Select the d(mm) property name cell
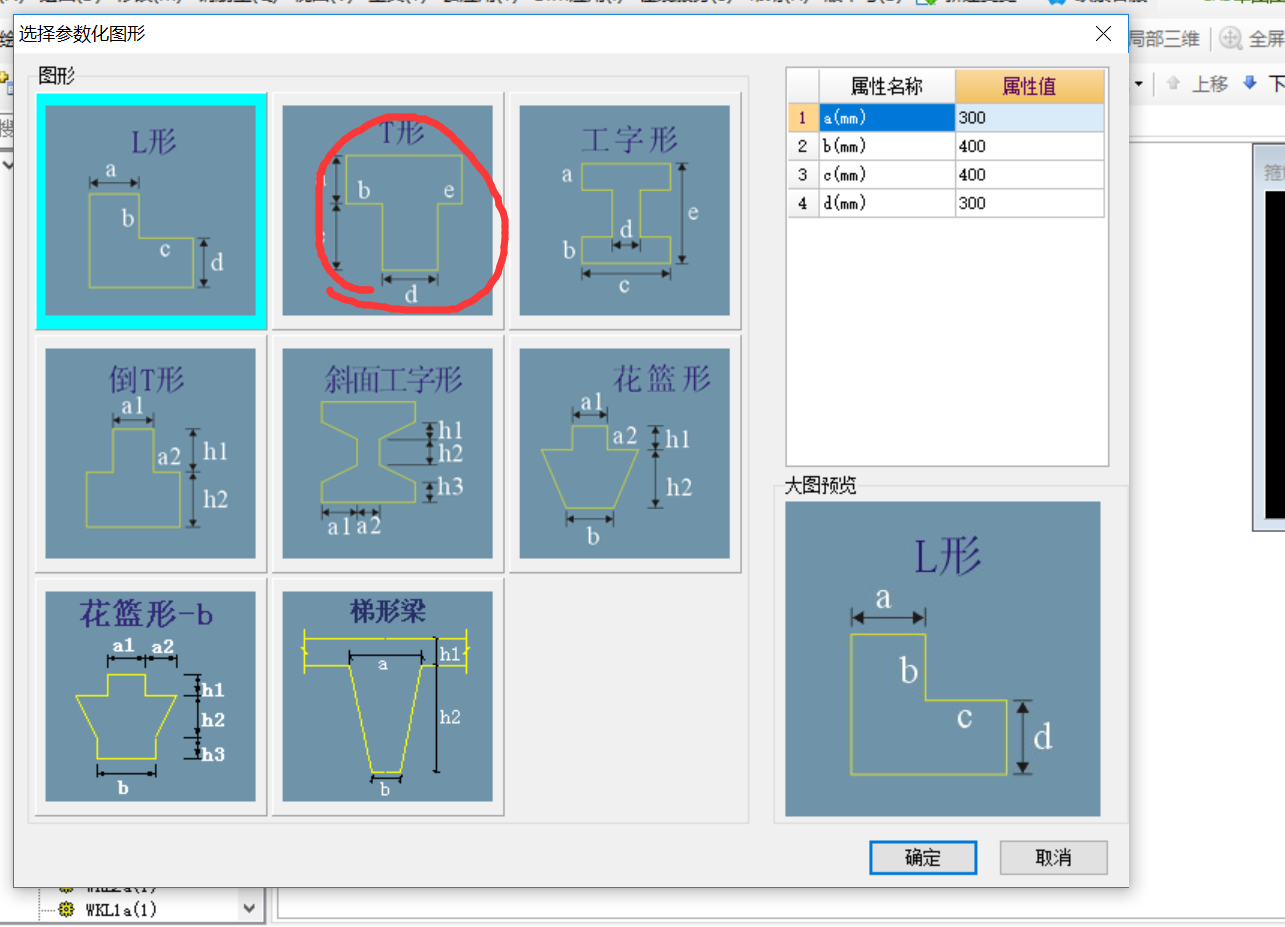1285x927 pixels. pos(887,203)
